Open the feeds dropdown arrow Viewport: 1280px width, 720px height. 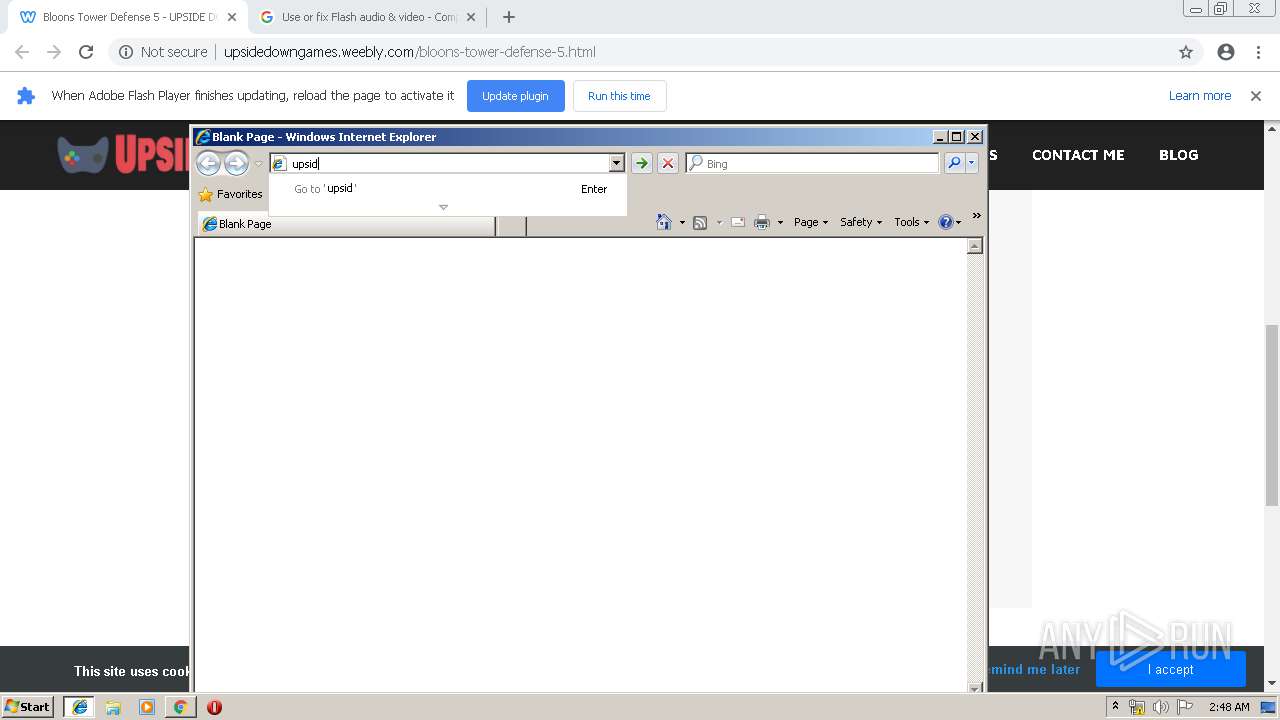click(x=718, y=222)
